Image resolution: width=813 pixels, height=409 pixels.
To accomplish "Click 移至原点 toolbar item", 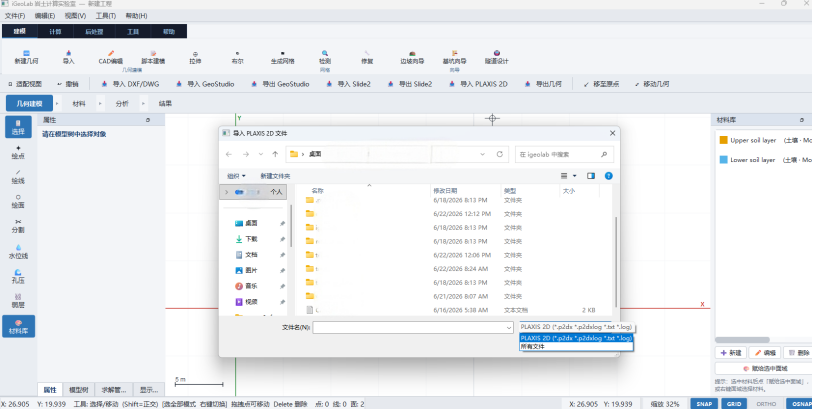I will [601, 84].
